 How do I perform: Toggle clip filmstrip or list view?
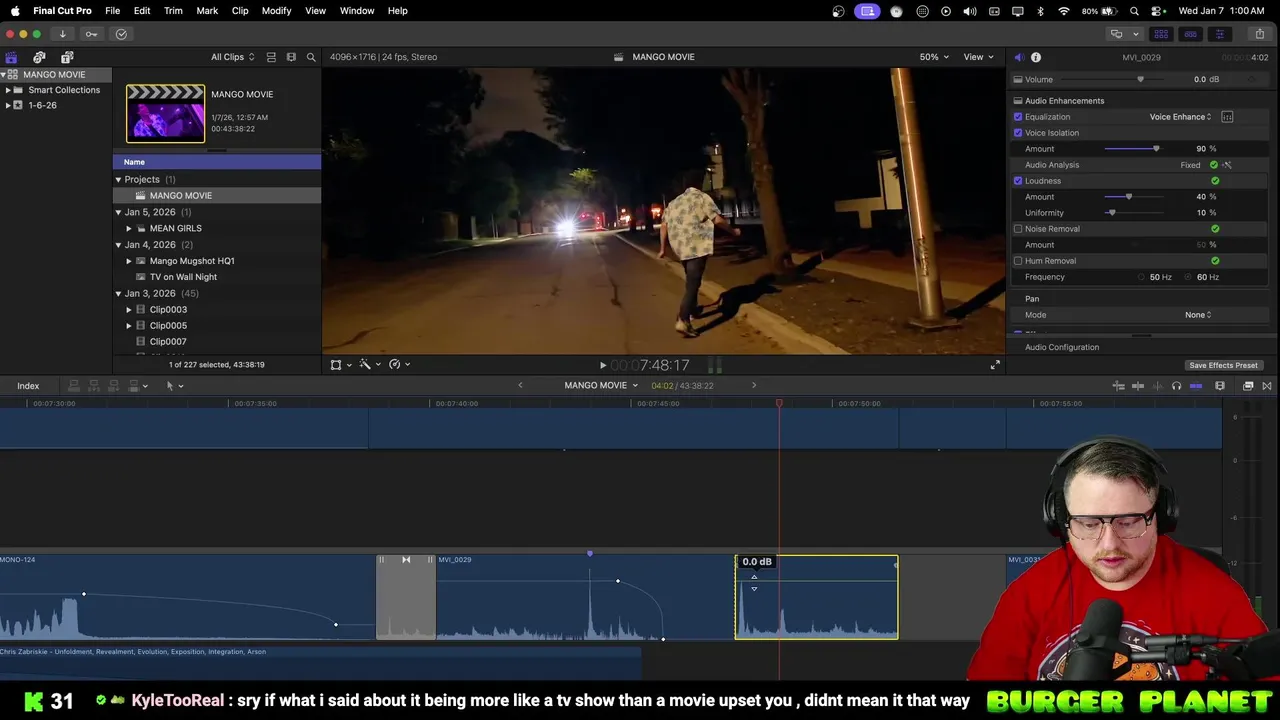pyautogui.click(x=271, y=57)
